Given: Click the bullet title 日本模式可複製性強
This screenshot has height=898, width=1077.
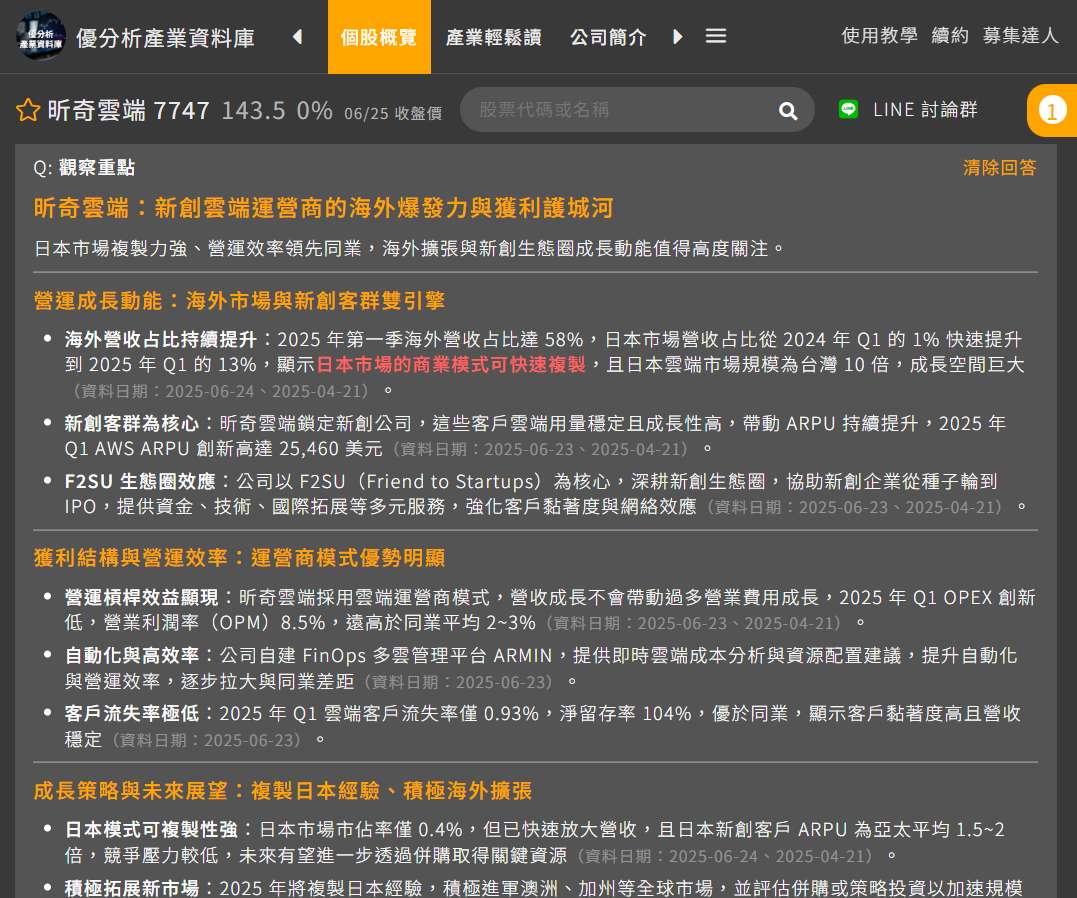Looking at the screenshot, I should pyautogui.click(x=151, y=829).
